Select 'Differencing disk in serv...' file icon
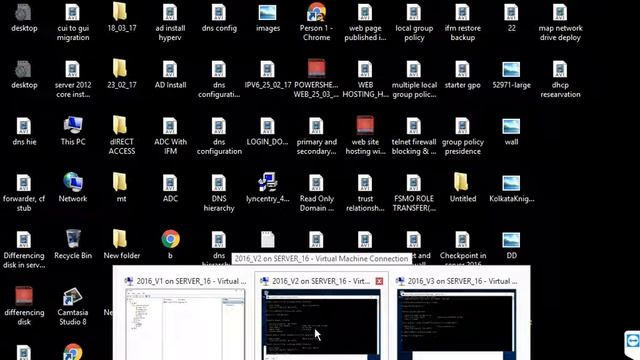Image resolution: width=640 pixels, height=360 pixels. coord(24,240)
